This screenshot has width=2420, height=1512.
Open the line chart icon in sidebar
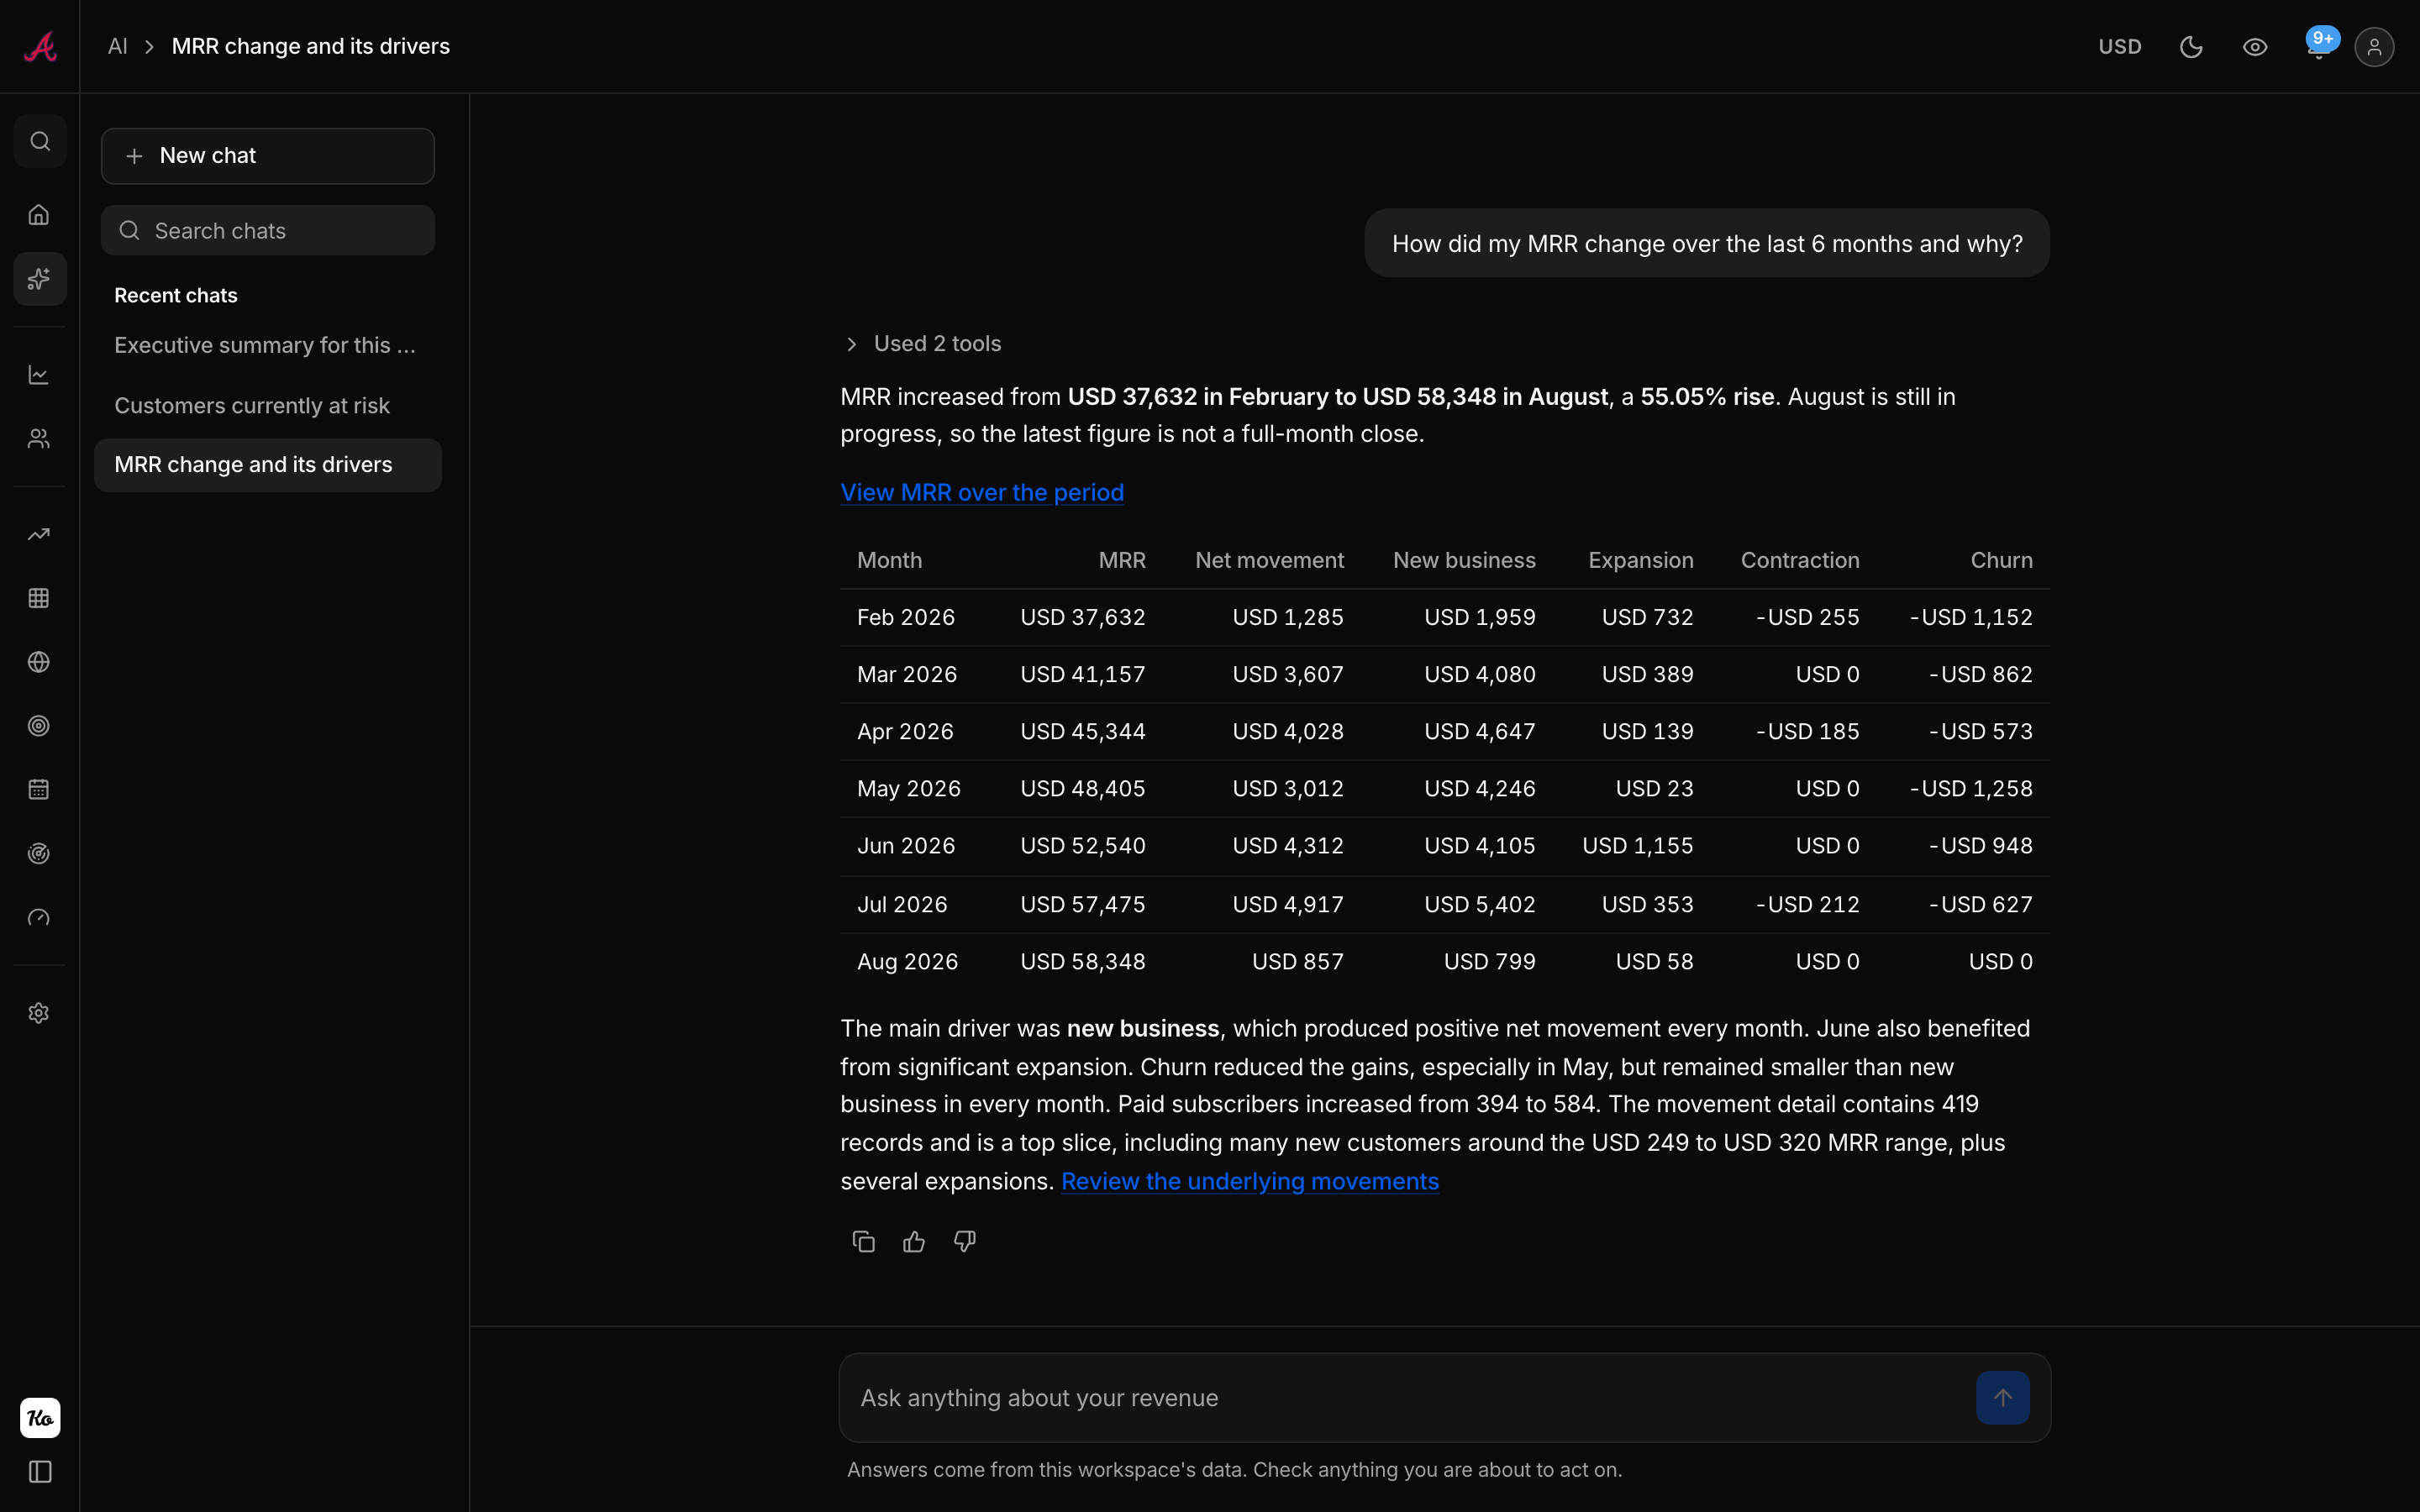click(x=39, y=375)
